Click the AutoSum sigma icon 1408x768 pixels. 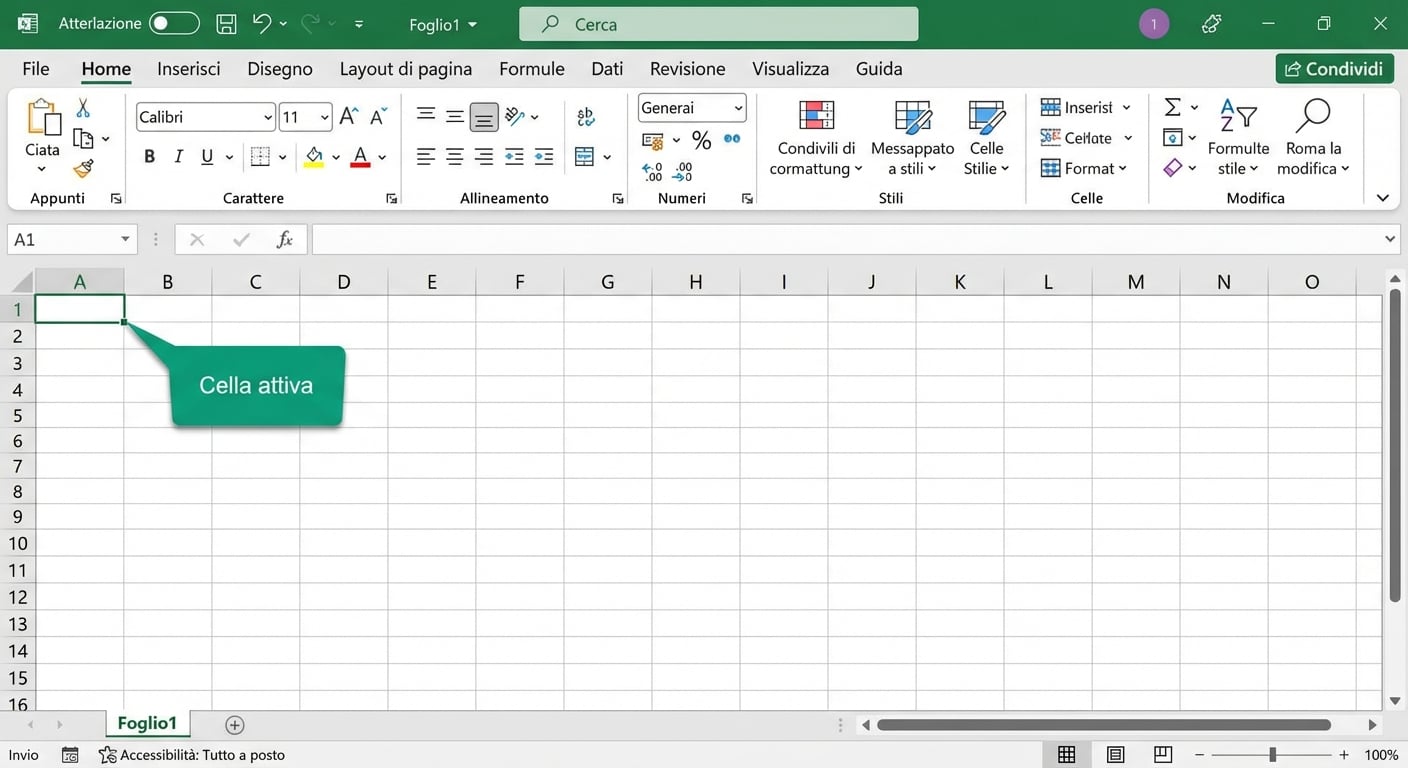pos(1173,107)
